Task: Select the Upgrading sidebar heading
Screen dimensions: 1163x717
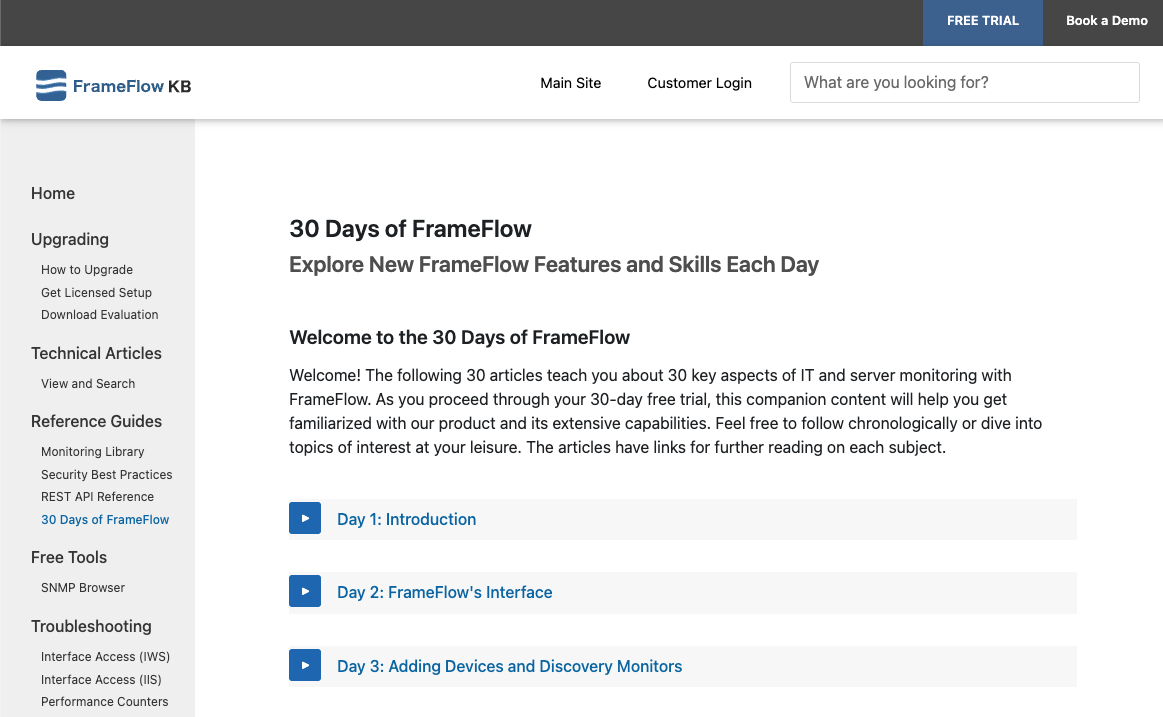Action: [x=70, y=239]
